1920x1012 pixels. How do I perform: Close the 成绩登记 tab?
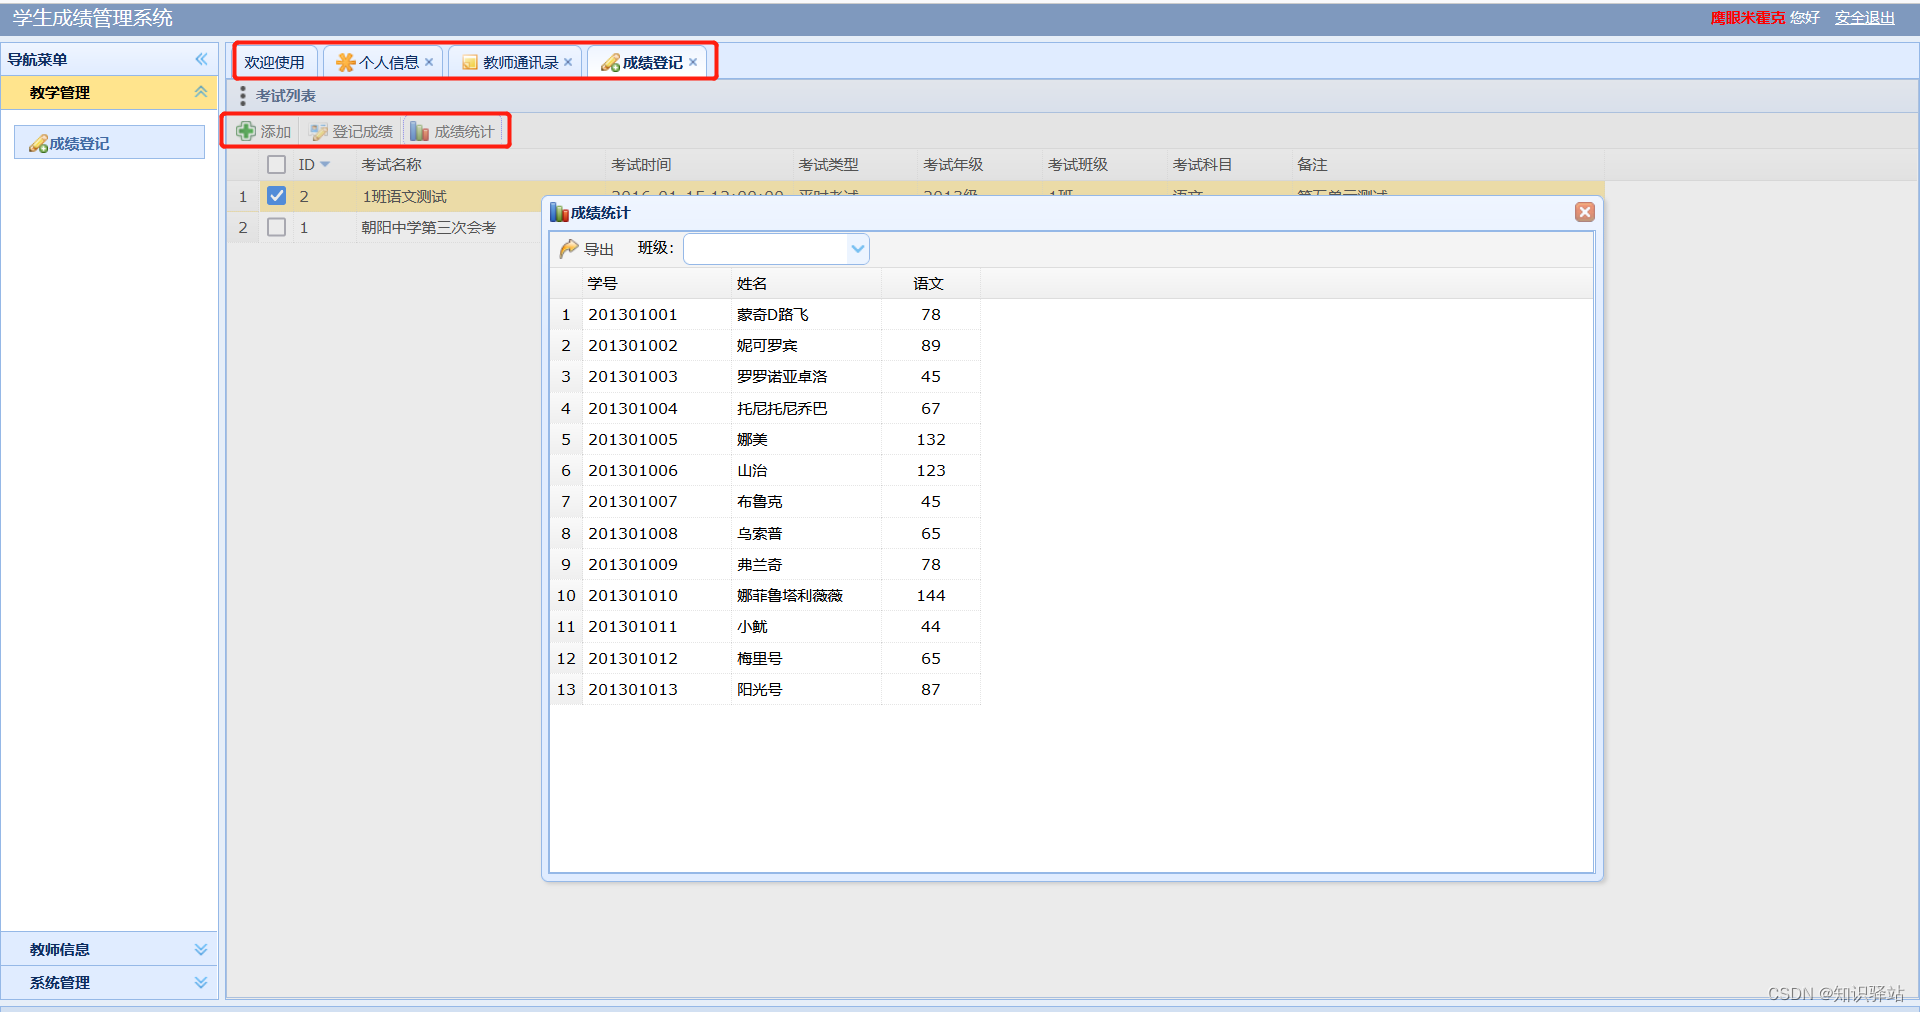coord(693,62)
